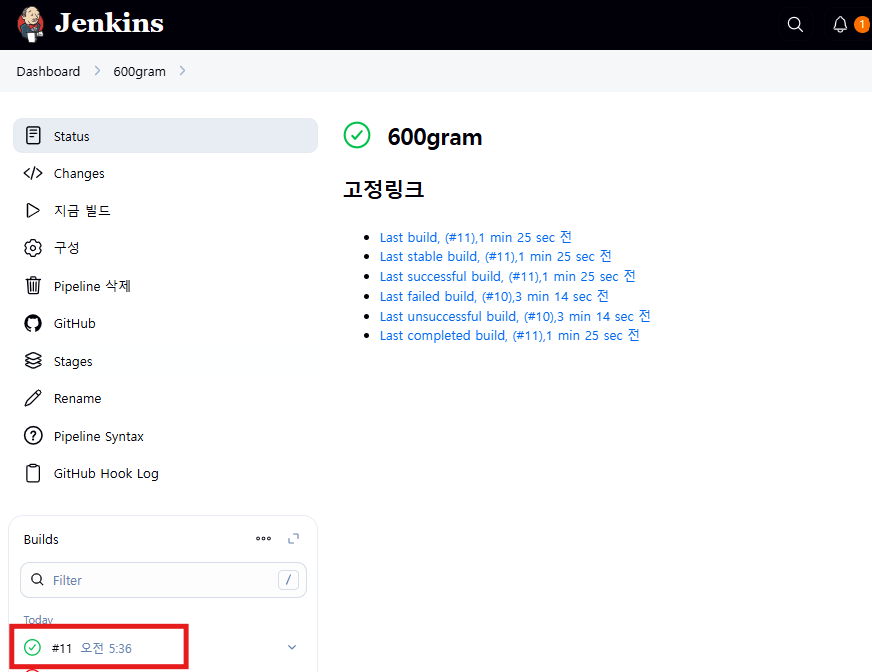Open the Last unsuccessful build (#10) link
Viewport: 872px width, 672px height.
click(515, 316)
